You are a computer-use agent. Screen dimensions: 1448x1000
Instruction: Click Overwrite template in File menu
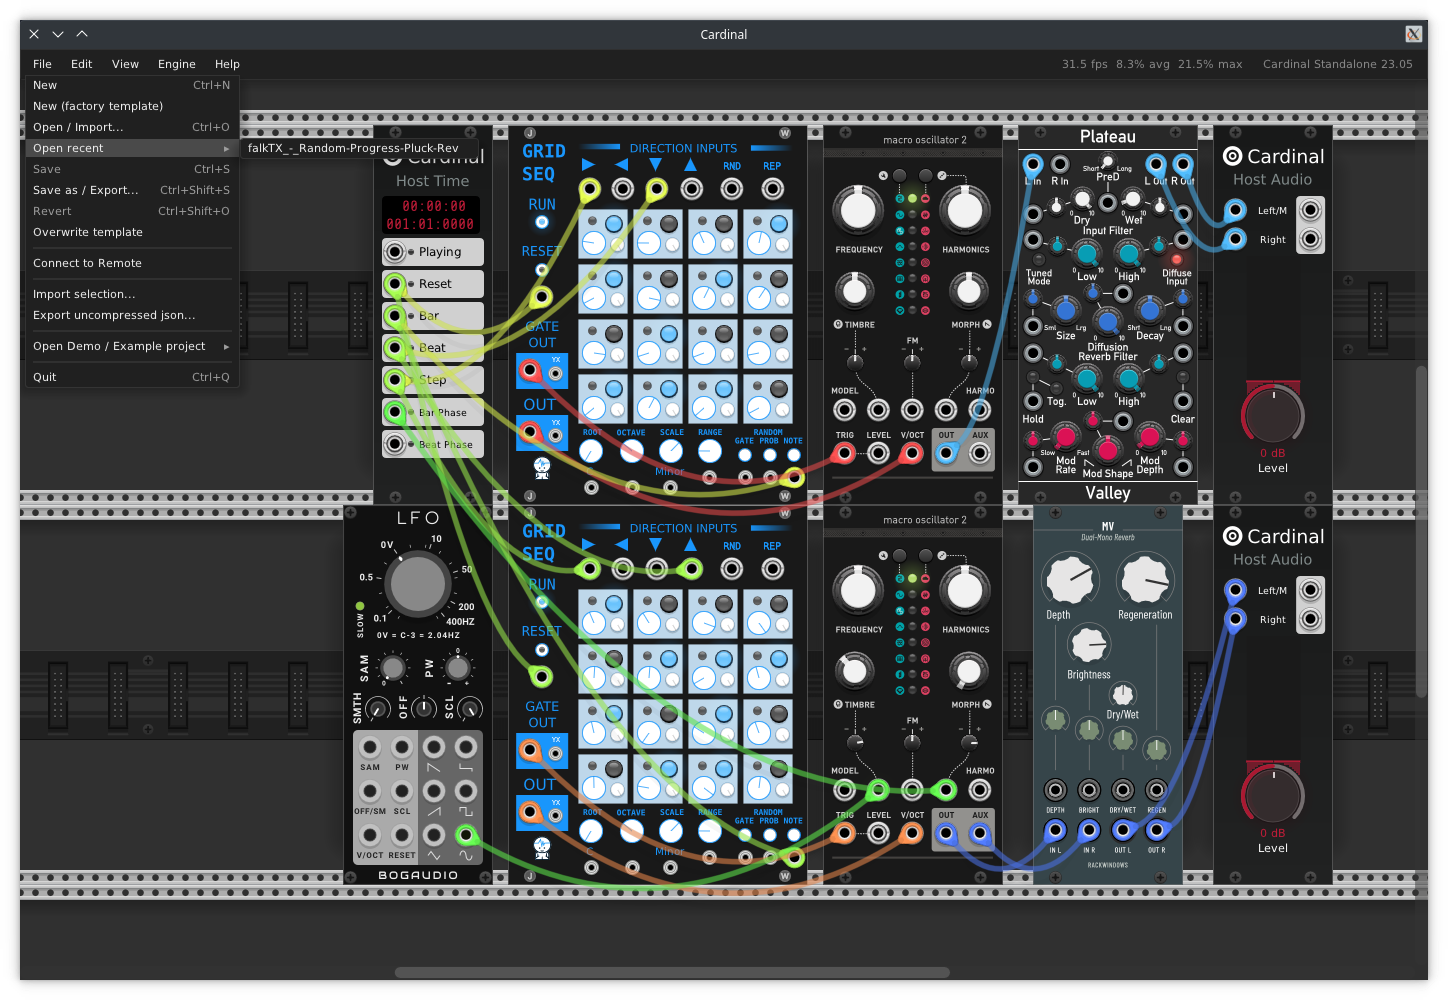[132, 232]
